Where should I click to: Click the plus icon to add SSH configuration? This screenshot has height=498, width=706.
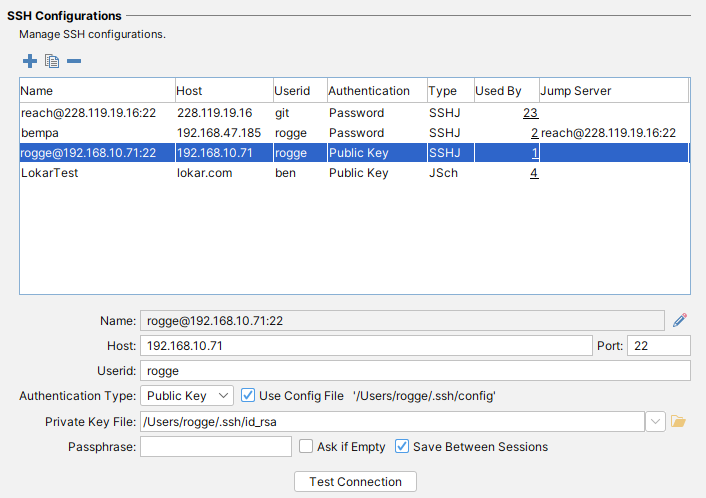click(x=30, y=62)
